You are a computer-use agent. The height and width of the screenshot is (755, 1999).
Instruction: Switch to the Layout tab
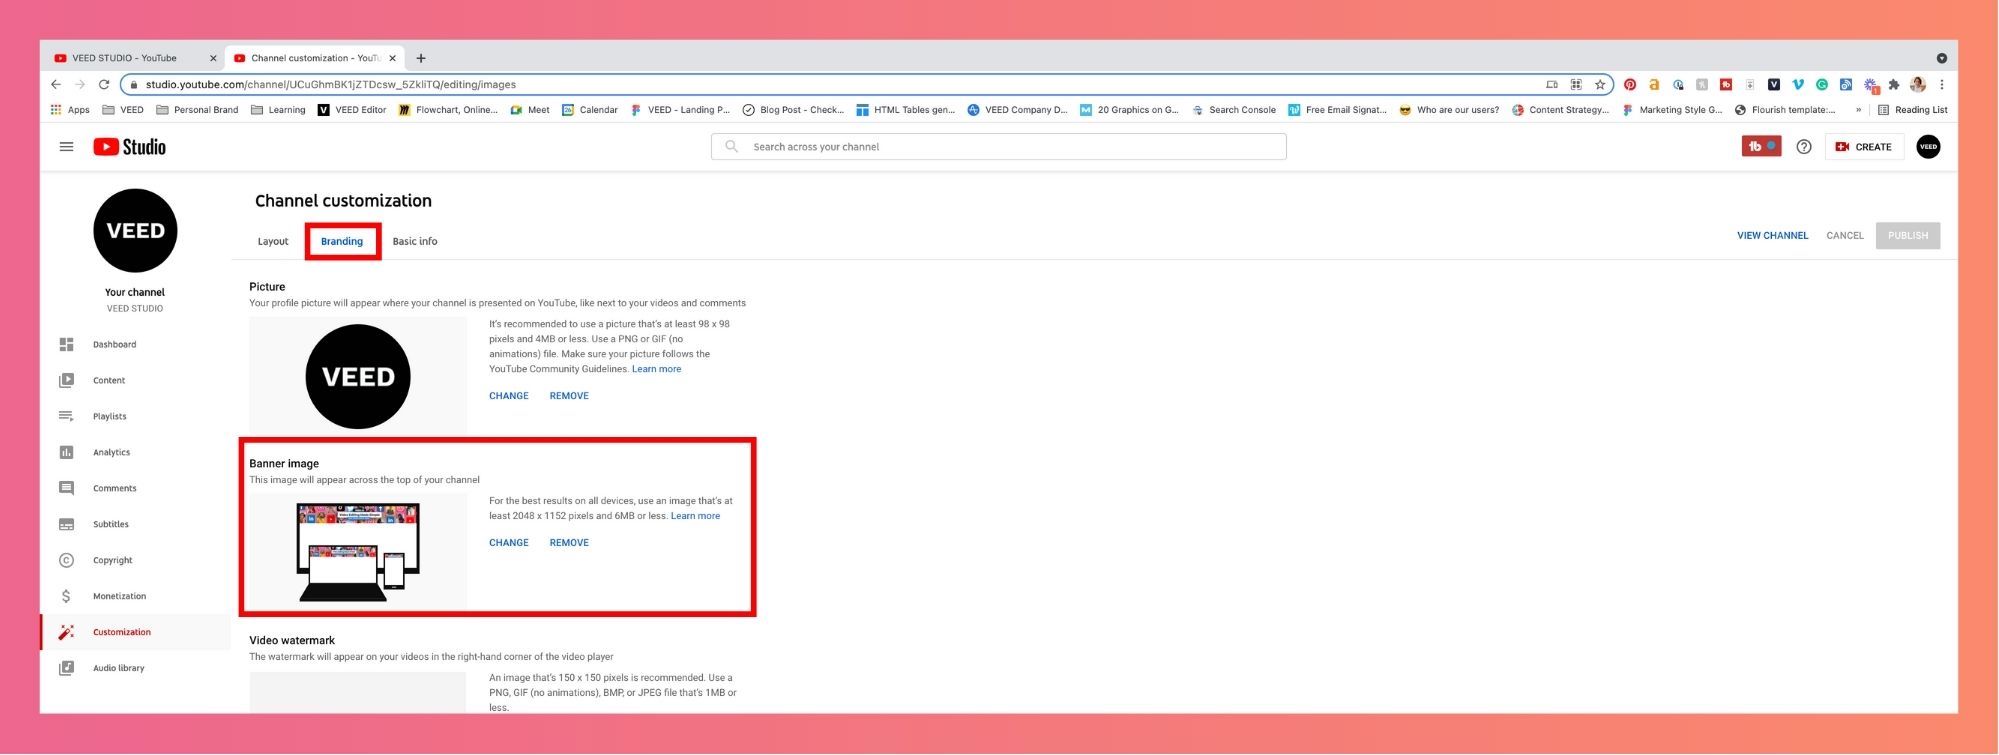pos(273,241)
